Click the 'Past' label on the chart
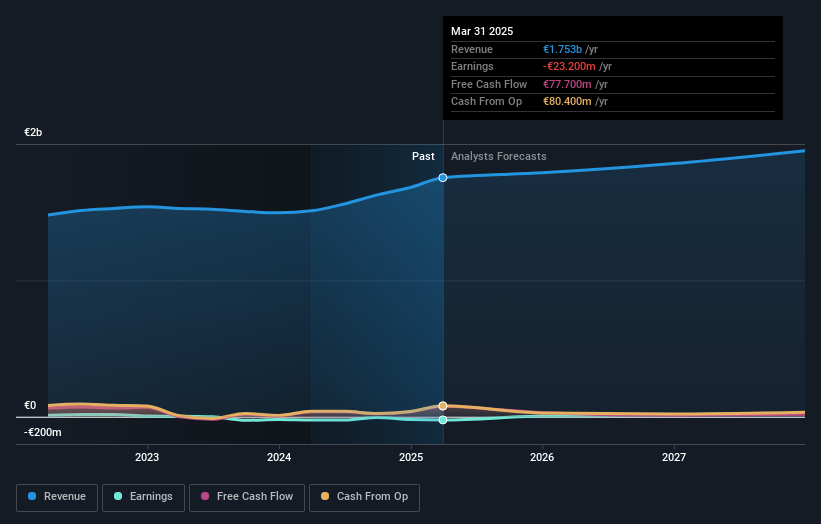Image resolution: width=821 pixels, height=524 pixels. (423, 156)
